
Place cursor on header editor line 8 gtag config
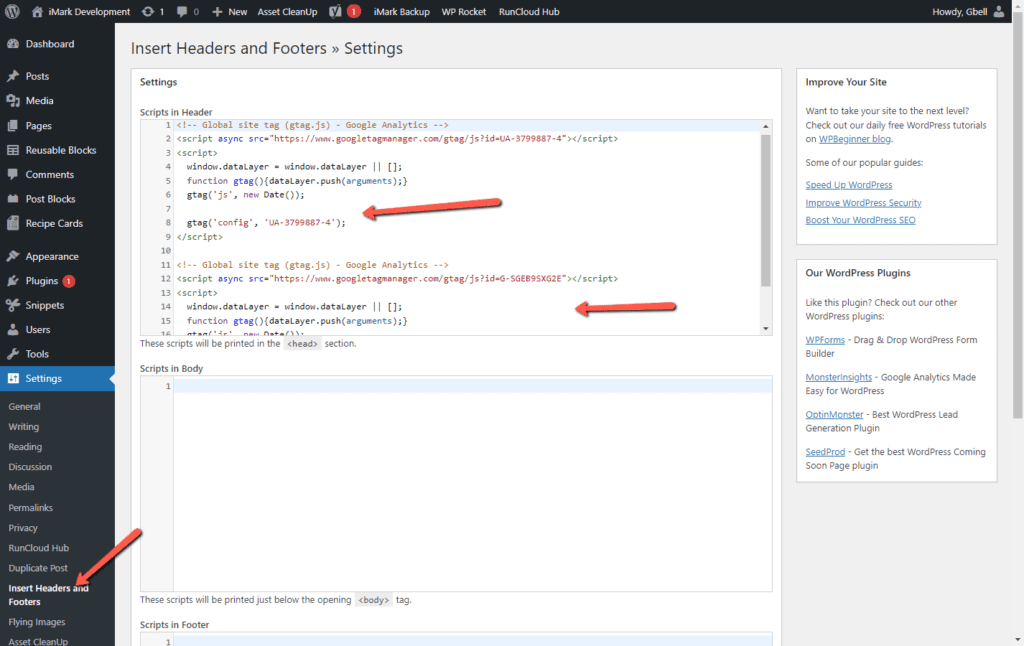(266, 223)
